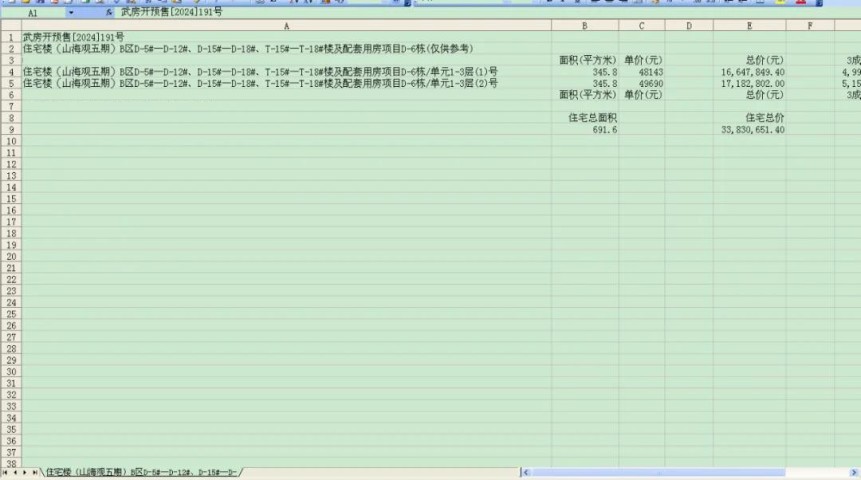Select row 20 header
The image size is (861, 480).
pyautogui.click(x=11, y=256)
